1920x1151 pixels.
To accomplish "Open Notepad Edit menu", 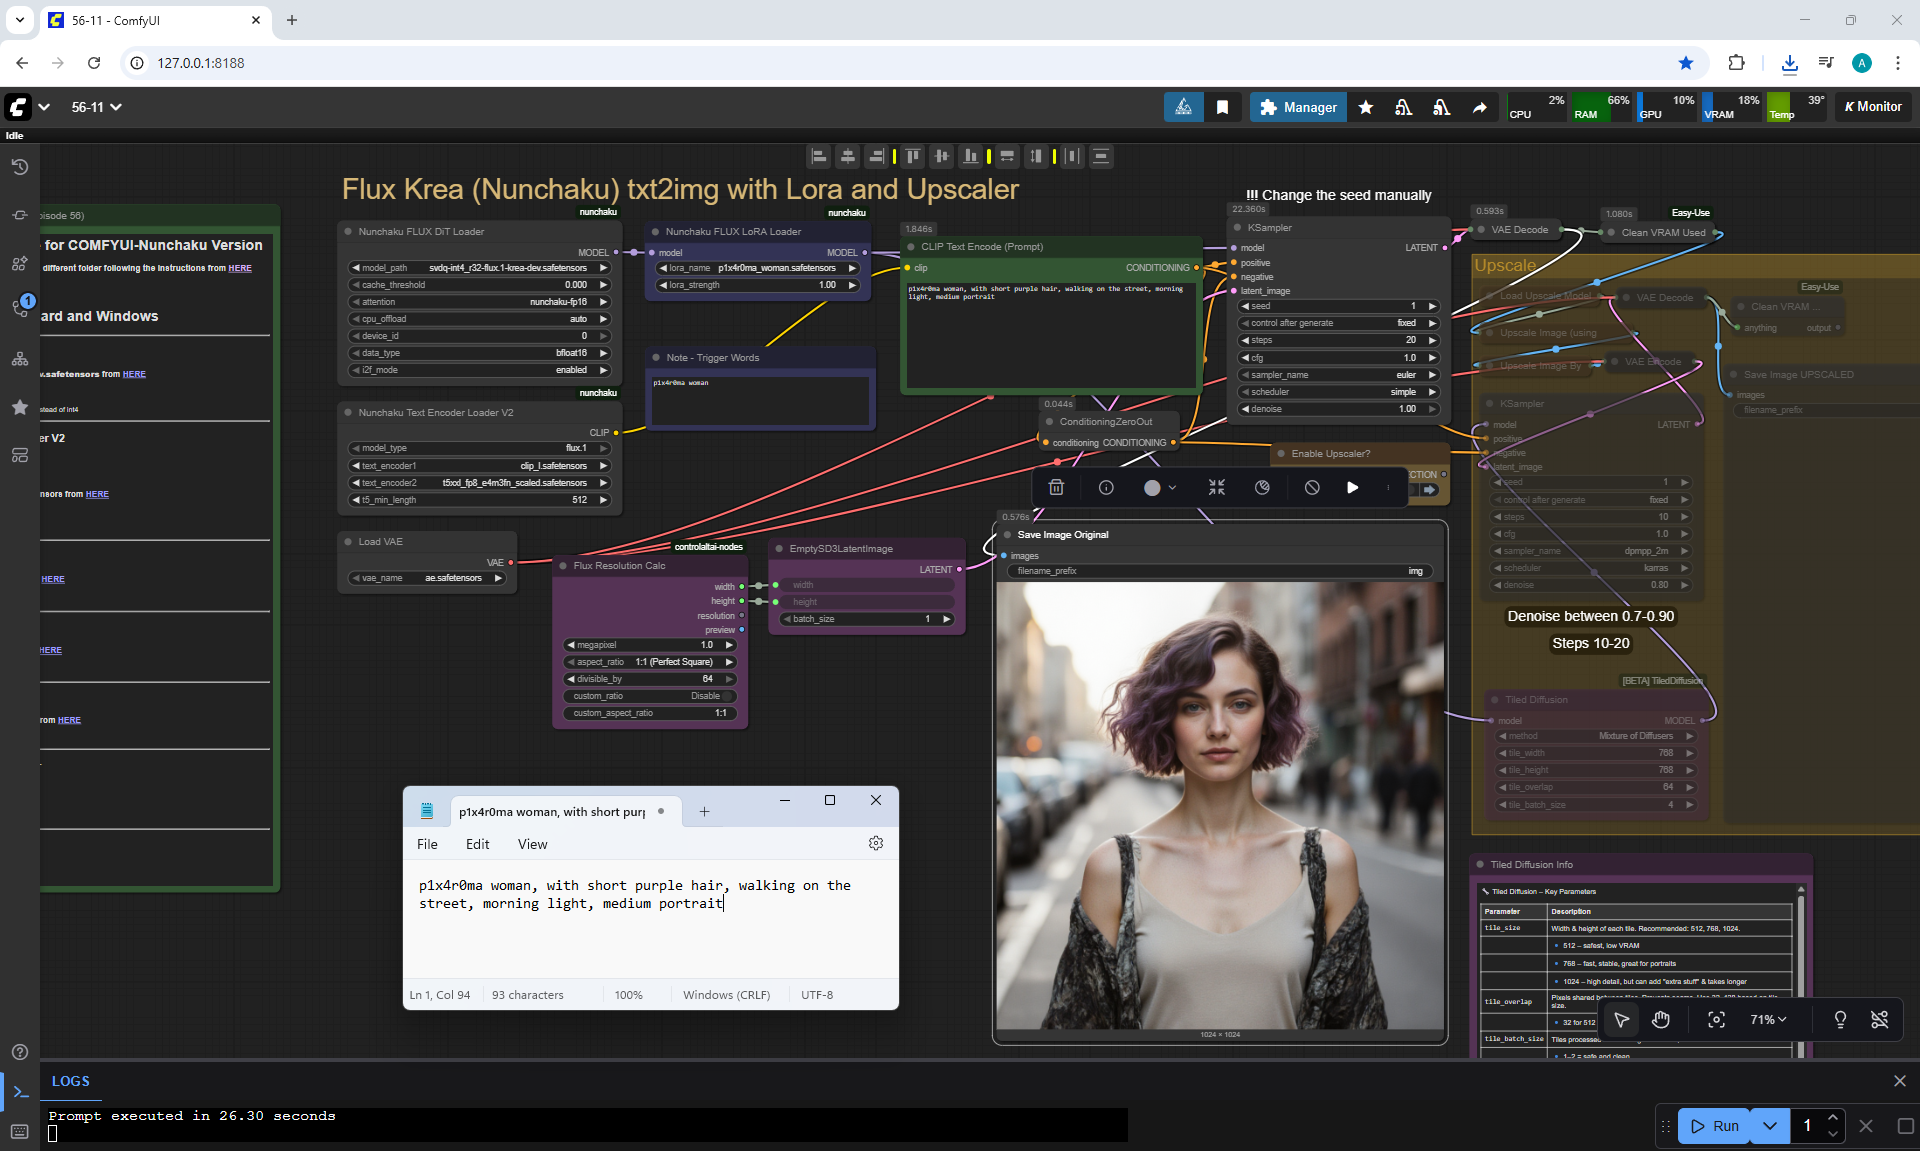I will pyautogui.click(x=477, y=844).
